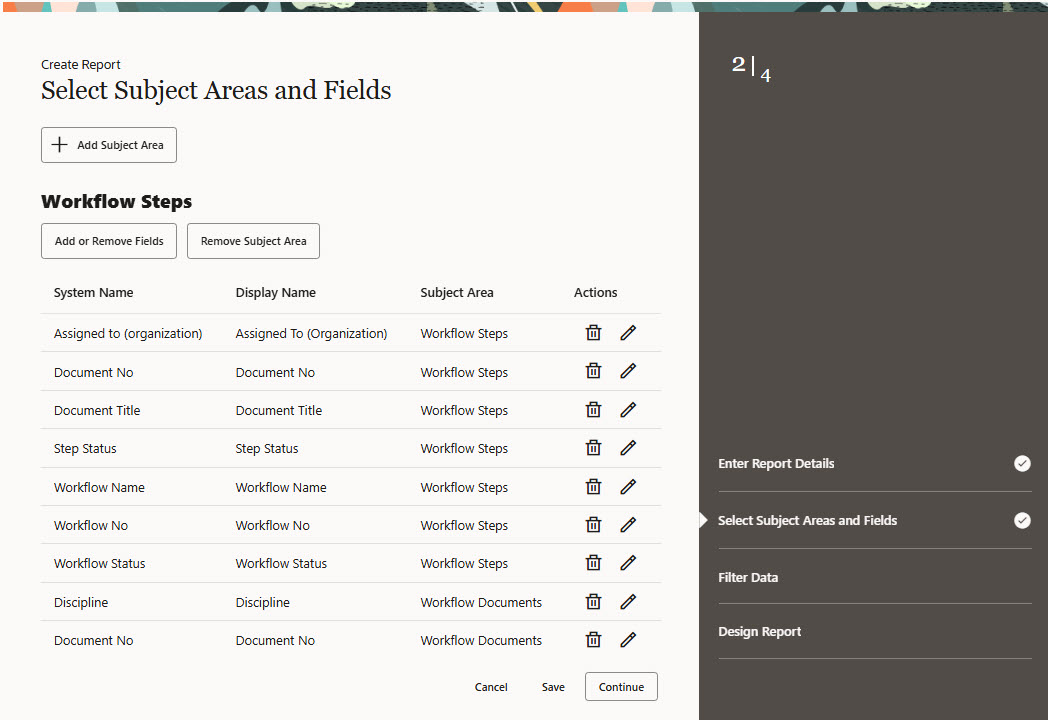Viewport: 1048px width, 720px height.
Task: Save the report
Action: coord(553,687)
